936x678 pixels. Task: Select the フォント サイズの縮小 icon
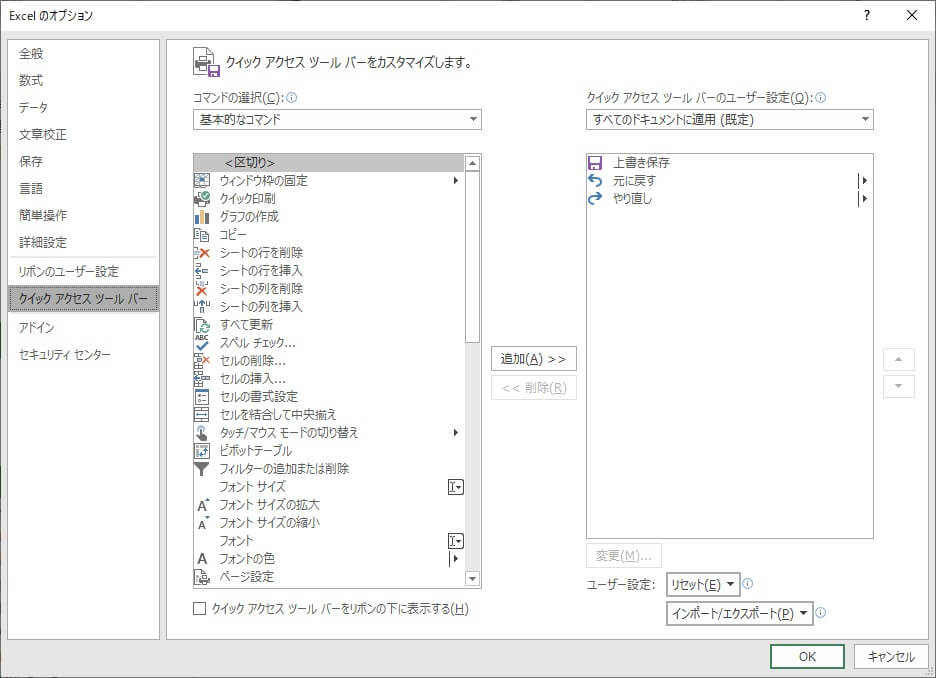click(203, 523)
